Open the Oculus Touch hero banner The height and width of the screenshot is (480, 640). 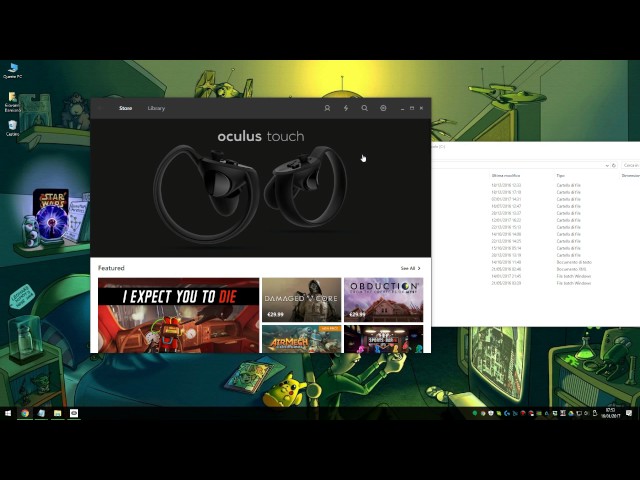[x=260, y=188]
